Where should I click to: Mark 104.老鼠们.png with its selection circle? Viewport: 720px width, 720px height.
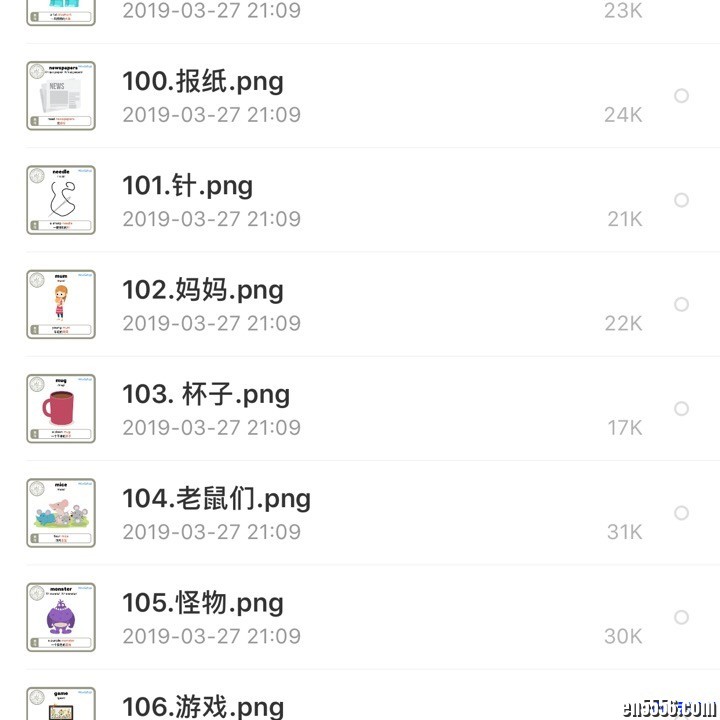(681, 513)
